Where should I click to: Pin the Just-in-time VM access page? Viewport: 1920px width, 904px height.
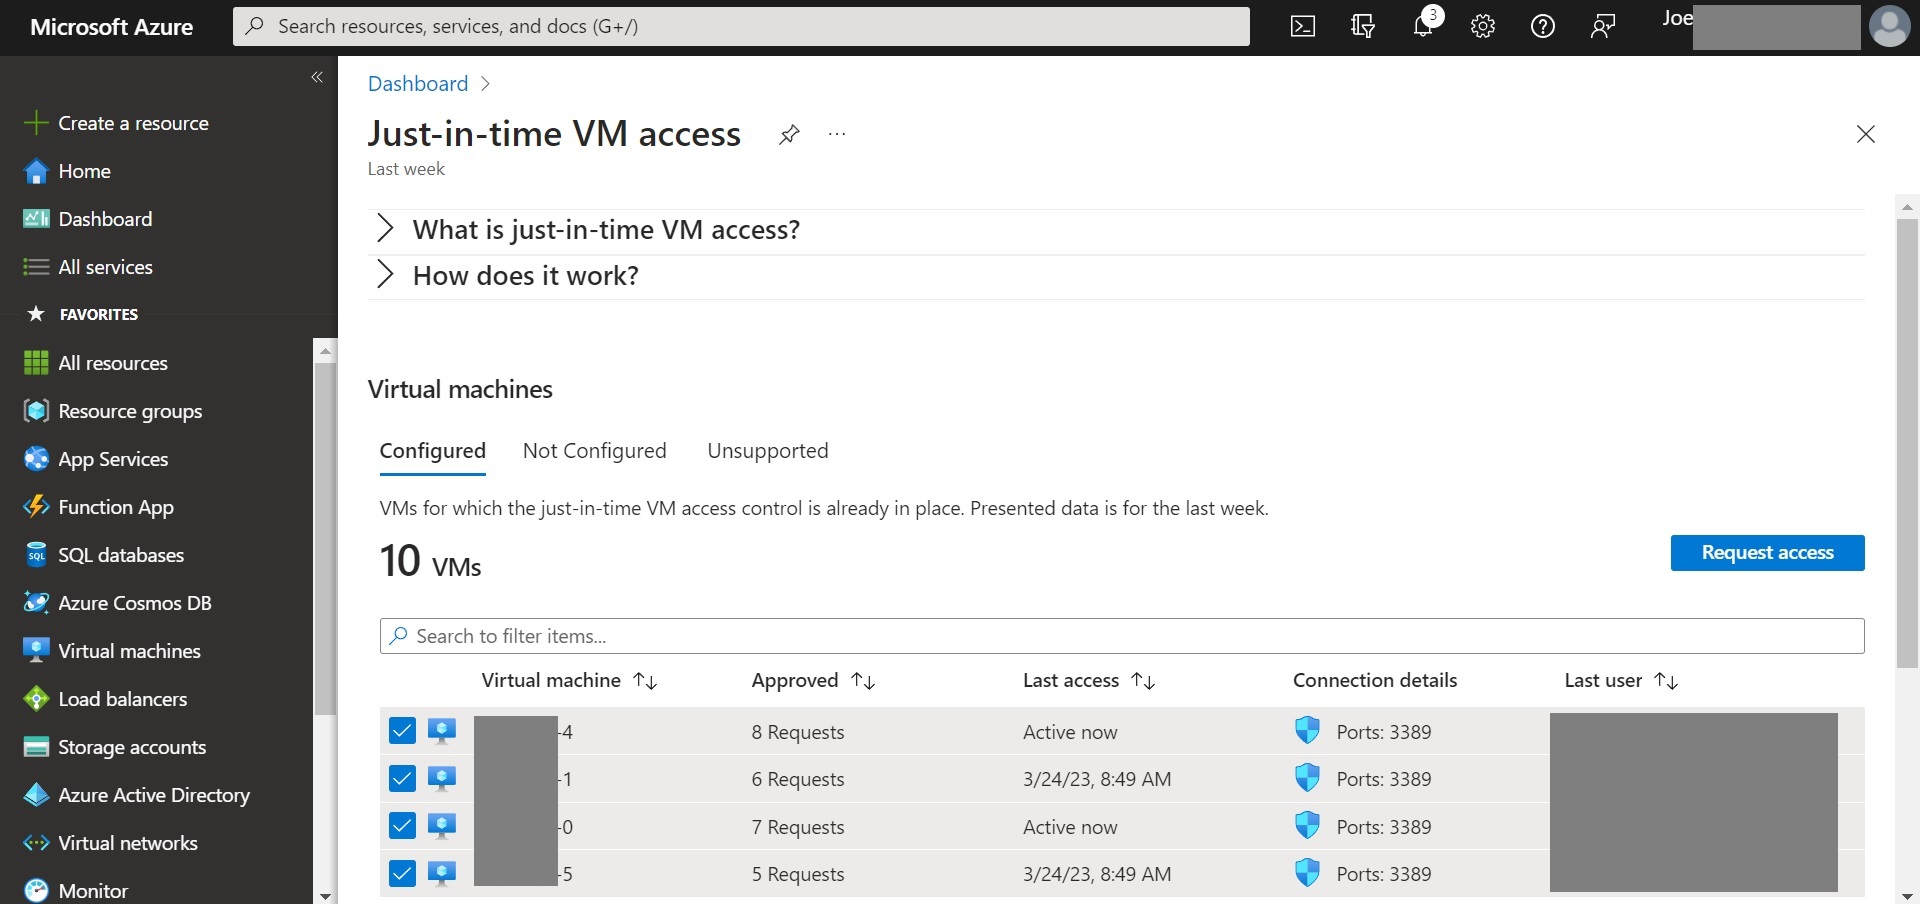click(789, 133)
